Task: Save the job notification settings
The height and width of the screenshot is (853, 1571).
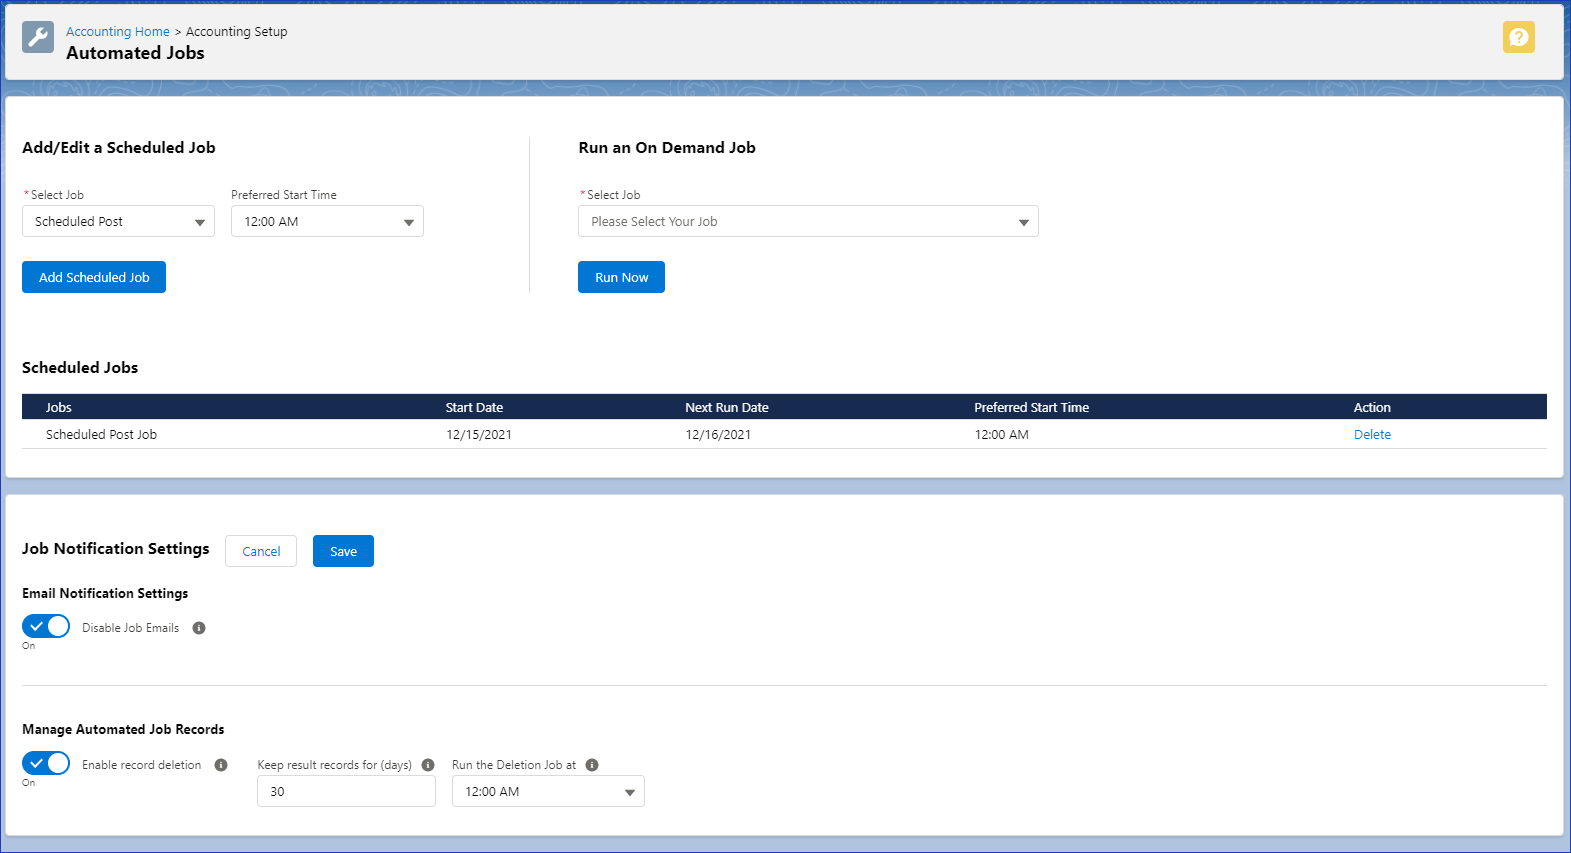Action: 343,552
